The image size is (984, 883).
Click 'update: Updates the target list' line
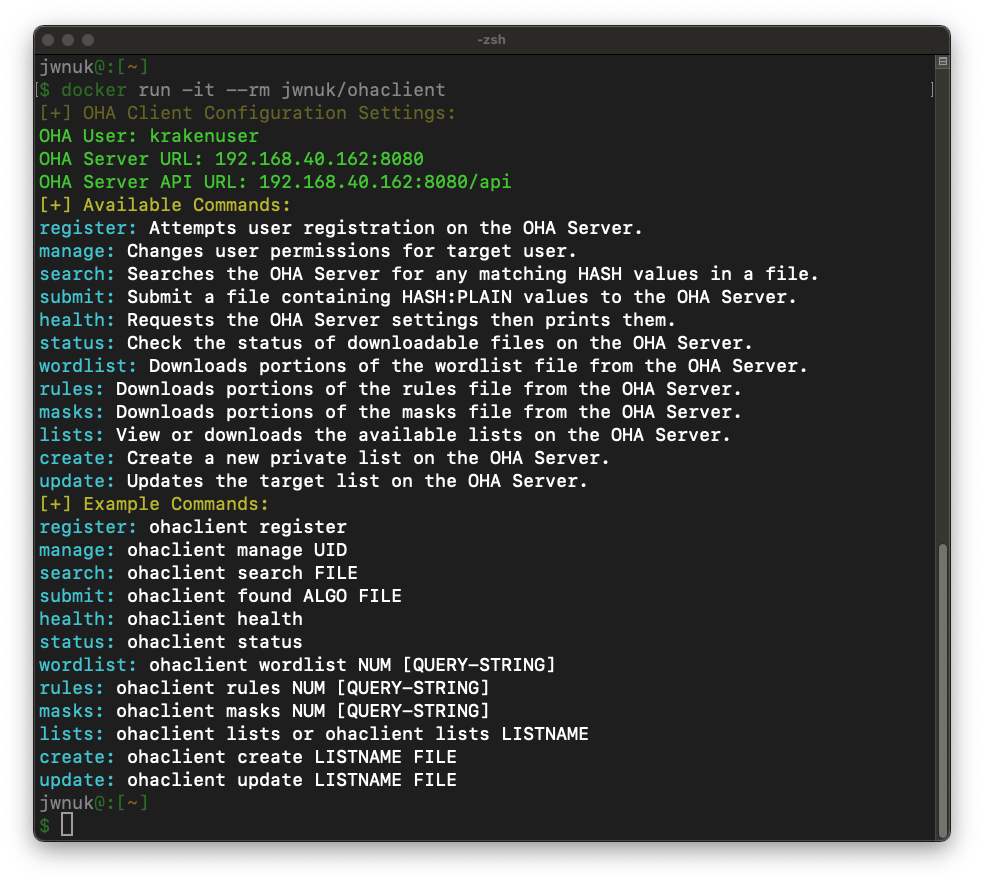[313, 481]
